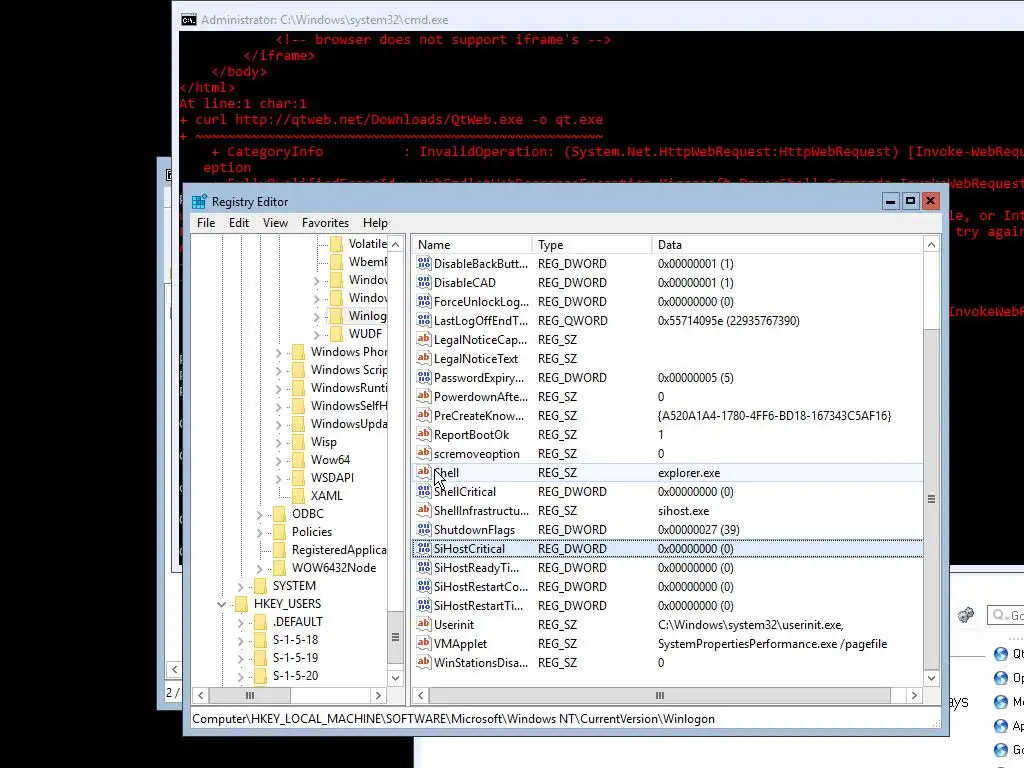Click the PreCreateKnownFolders string icon
Viewport: 1024px width, 768px height.
424,415
